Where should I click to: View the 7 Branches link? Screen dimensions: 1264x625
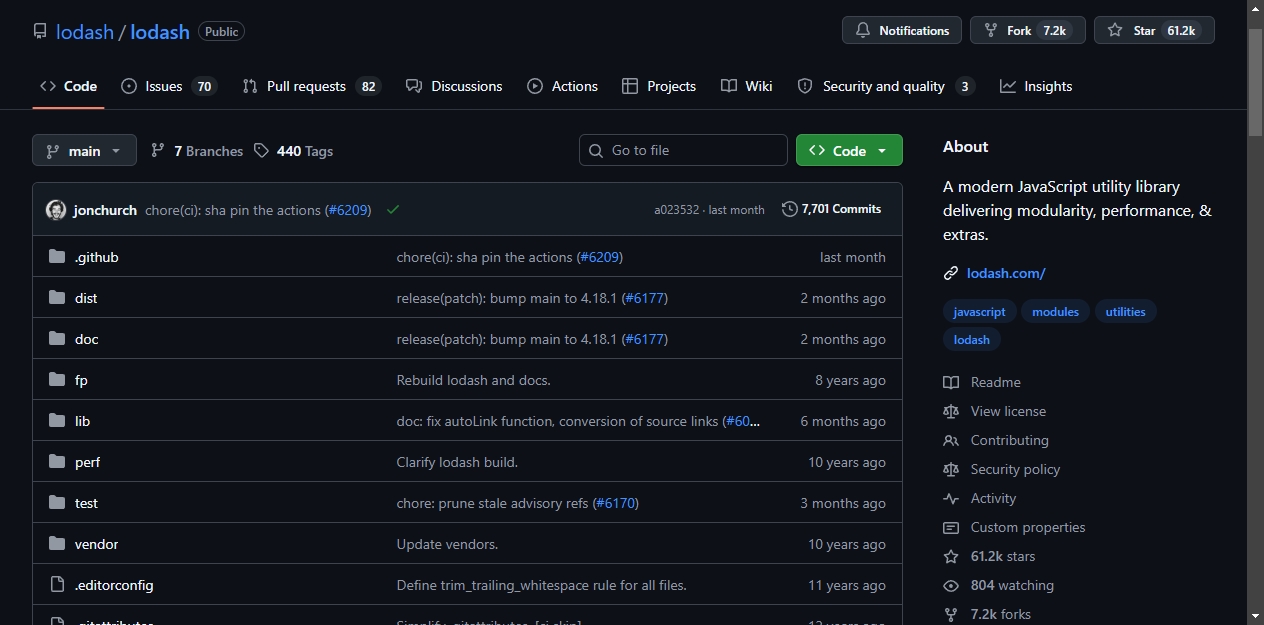pos(197,151)
